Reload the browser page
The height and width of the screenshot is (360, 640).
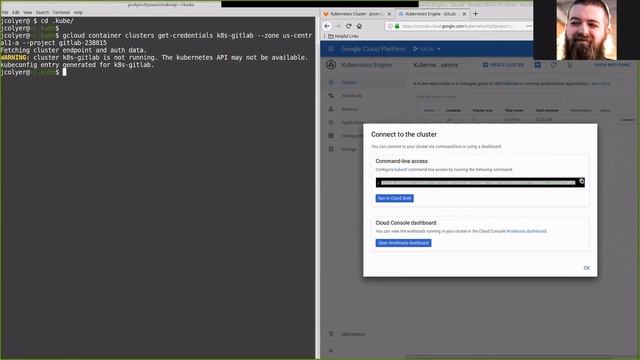pyautogui.click(x=349, y=26)
